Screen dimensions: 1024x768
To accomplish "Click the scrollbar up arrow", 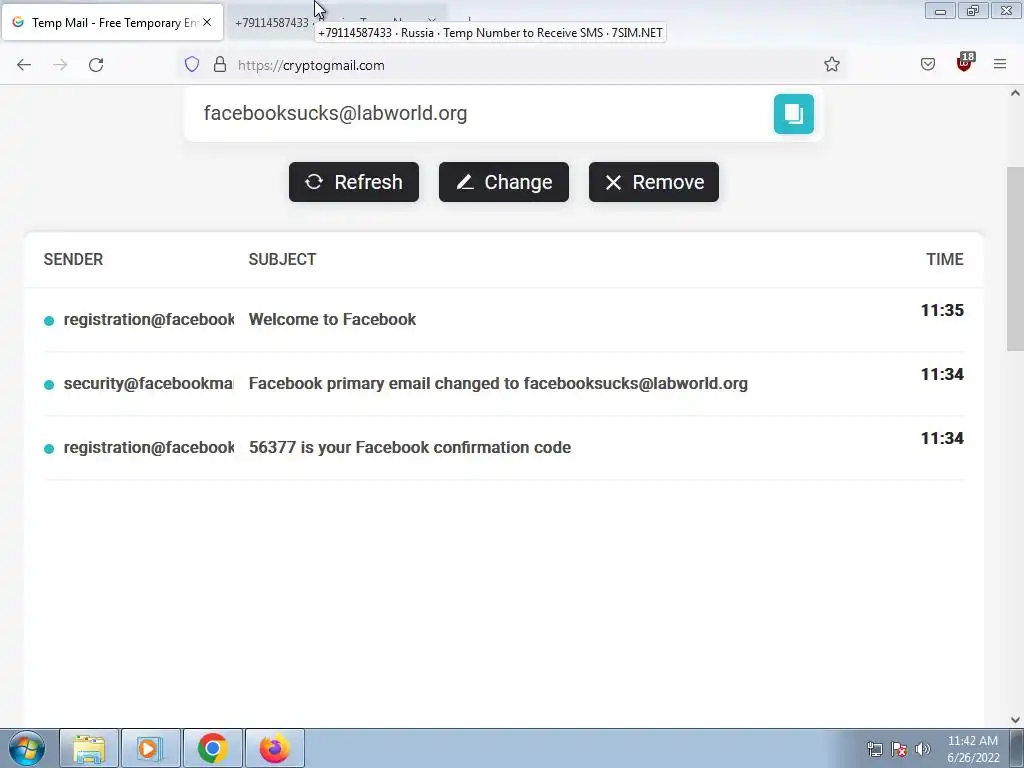I will (1015, 93).
